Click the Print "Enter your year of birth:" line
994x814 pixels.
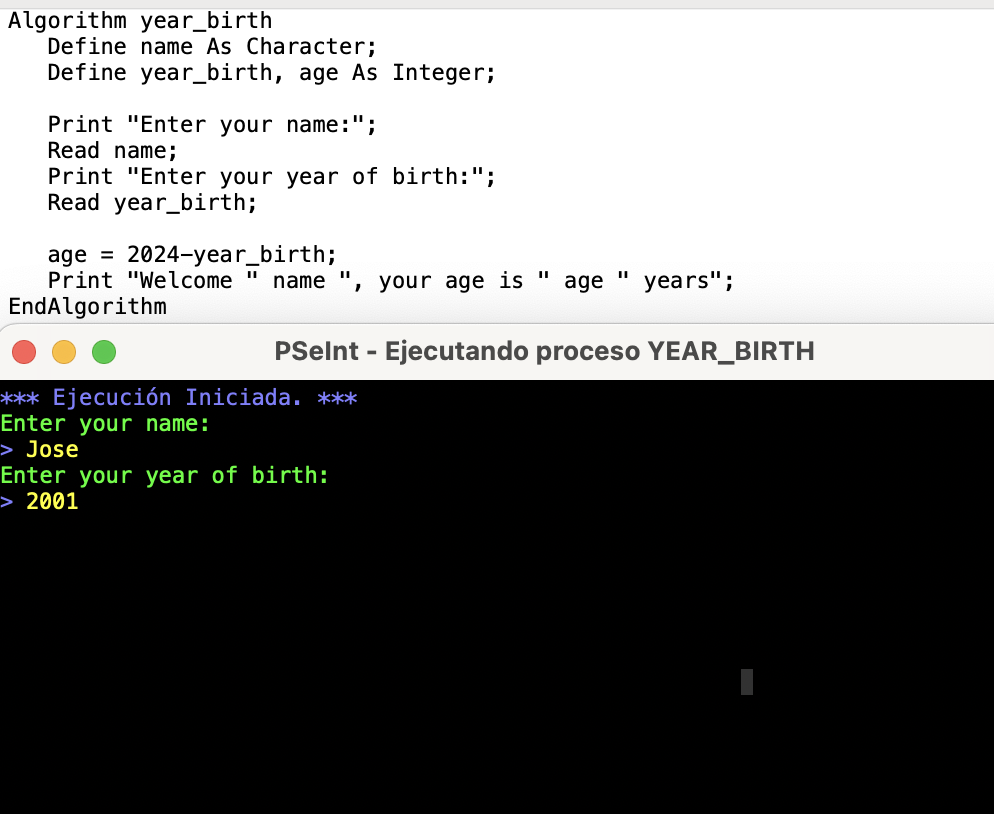pyautogui.click(x=271, y=176)
